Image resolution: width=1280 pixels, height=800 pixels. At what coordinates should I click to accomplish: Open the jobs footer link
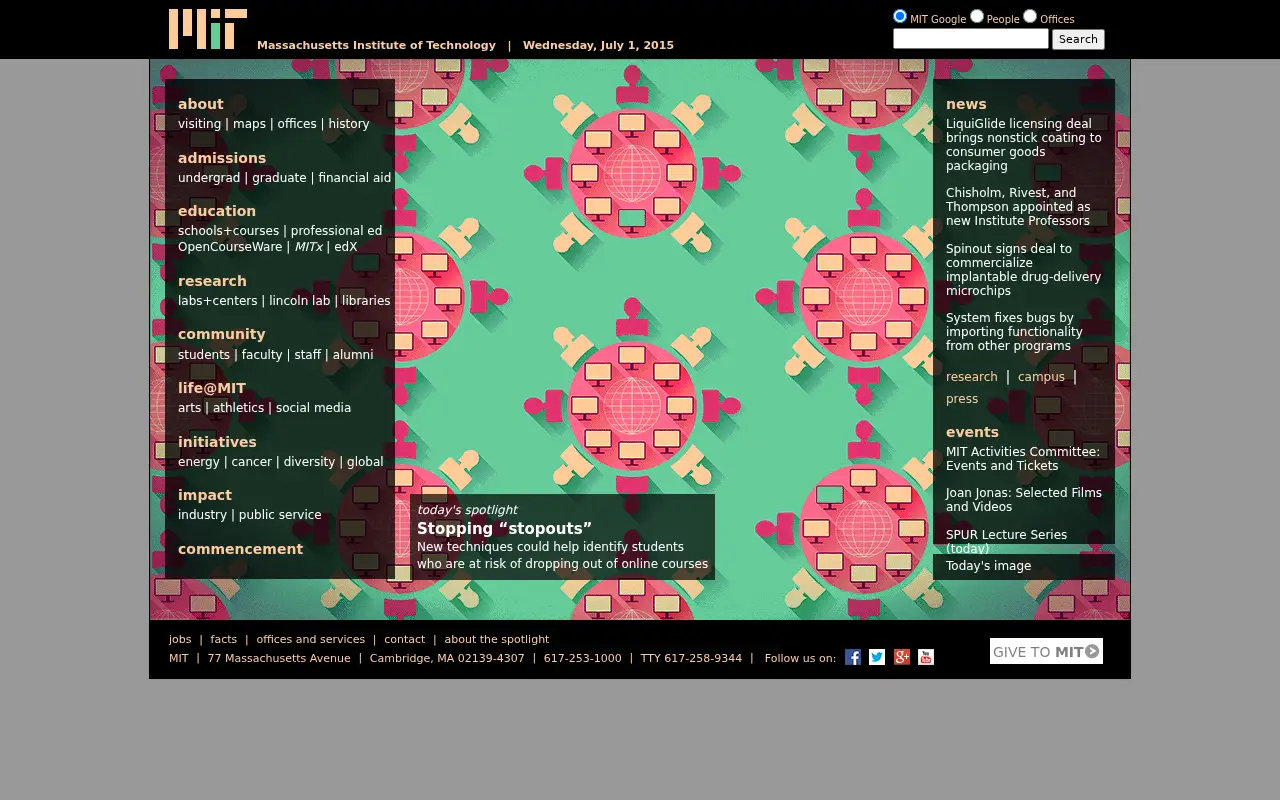pos(180,640)
